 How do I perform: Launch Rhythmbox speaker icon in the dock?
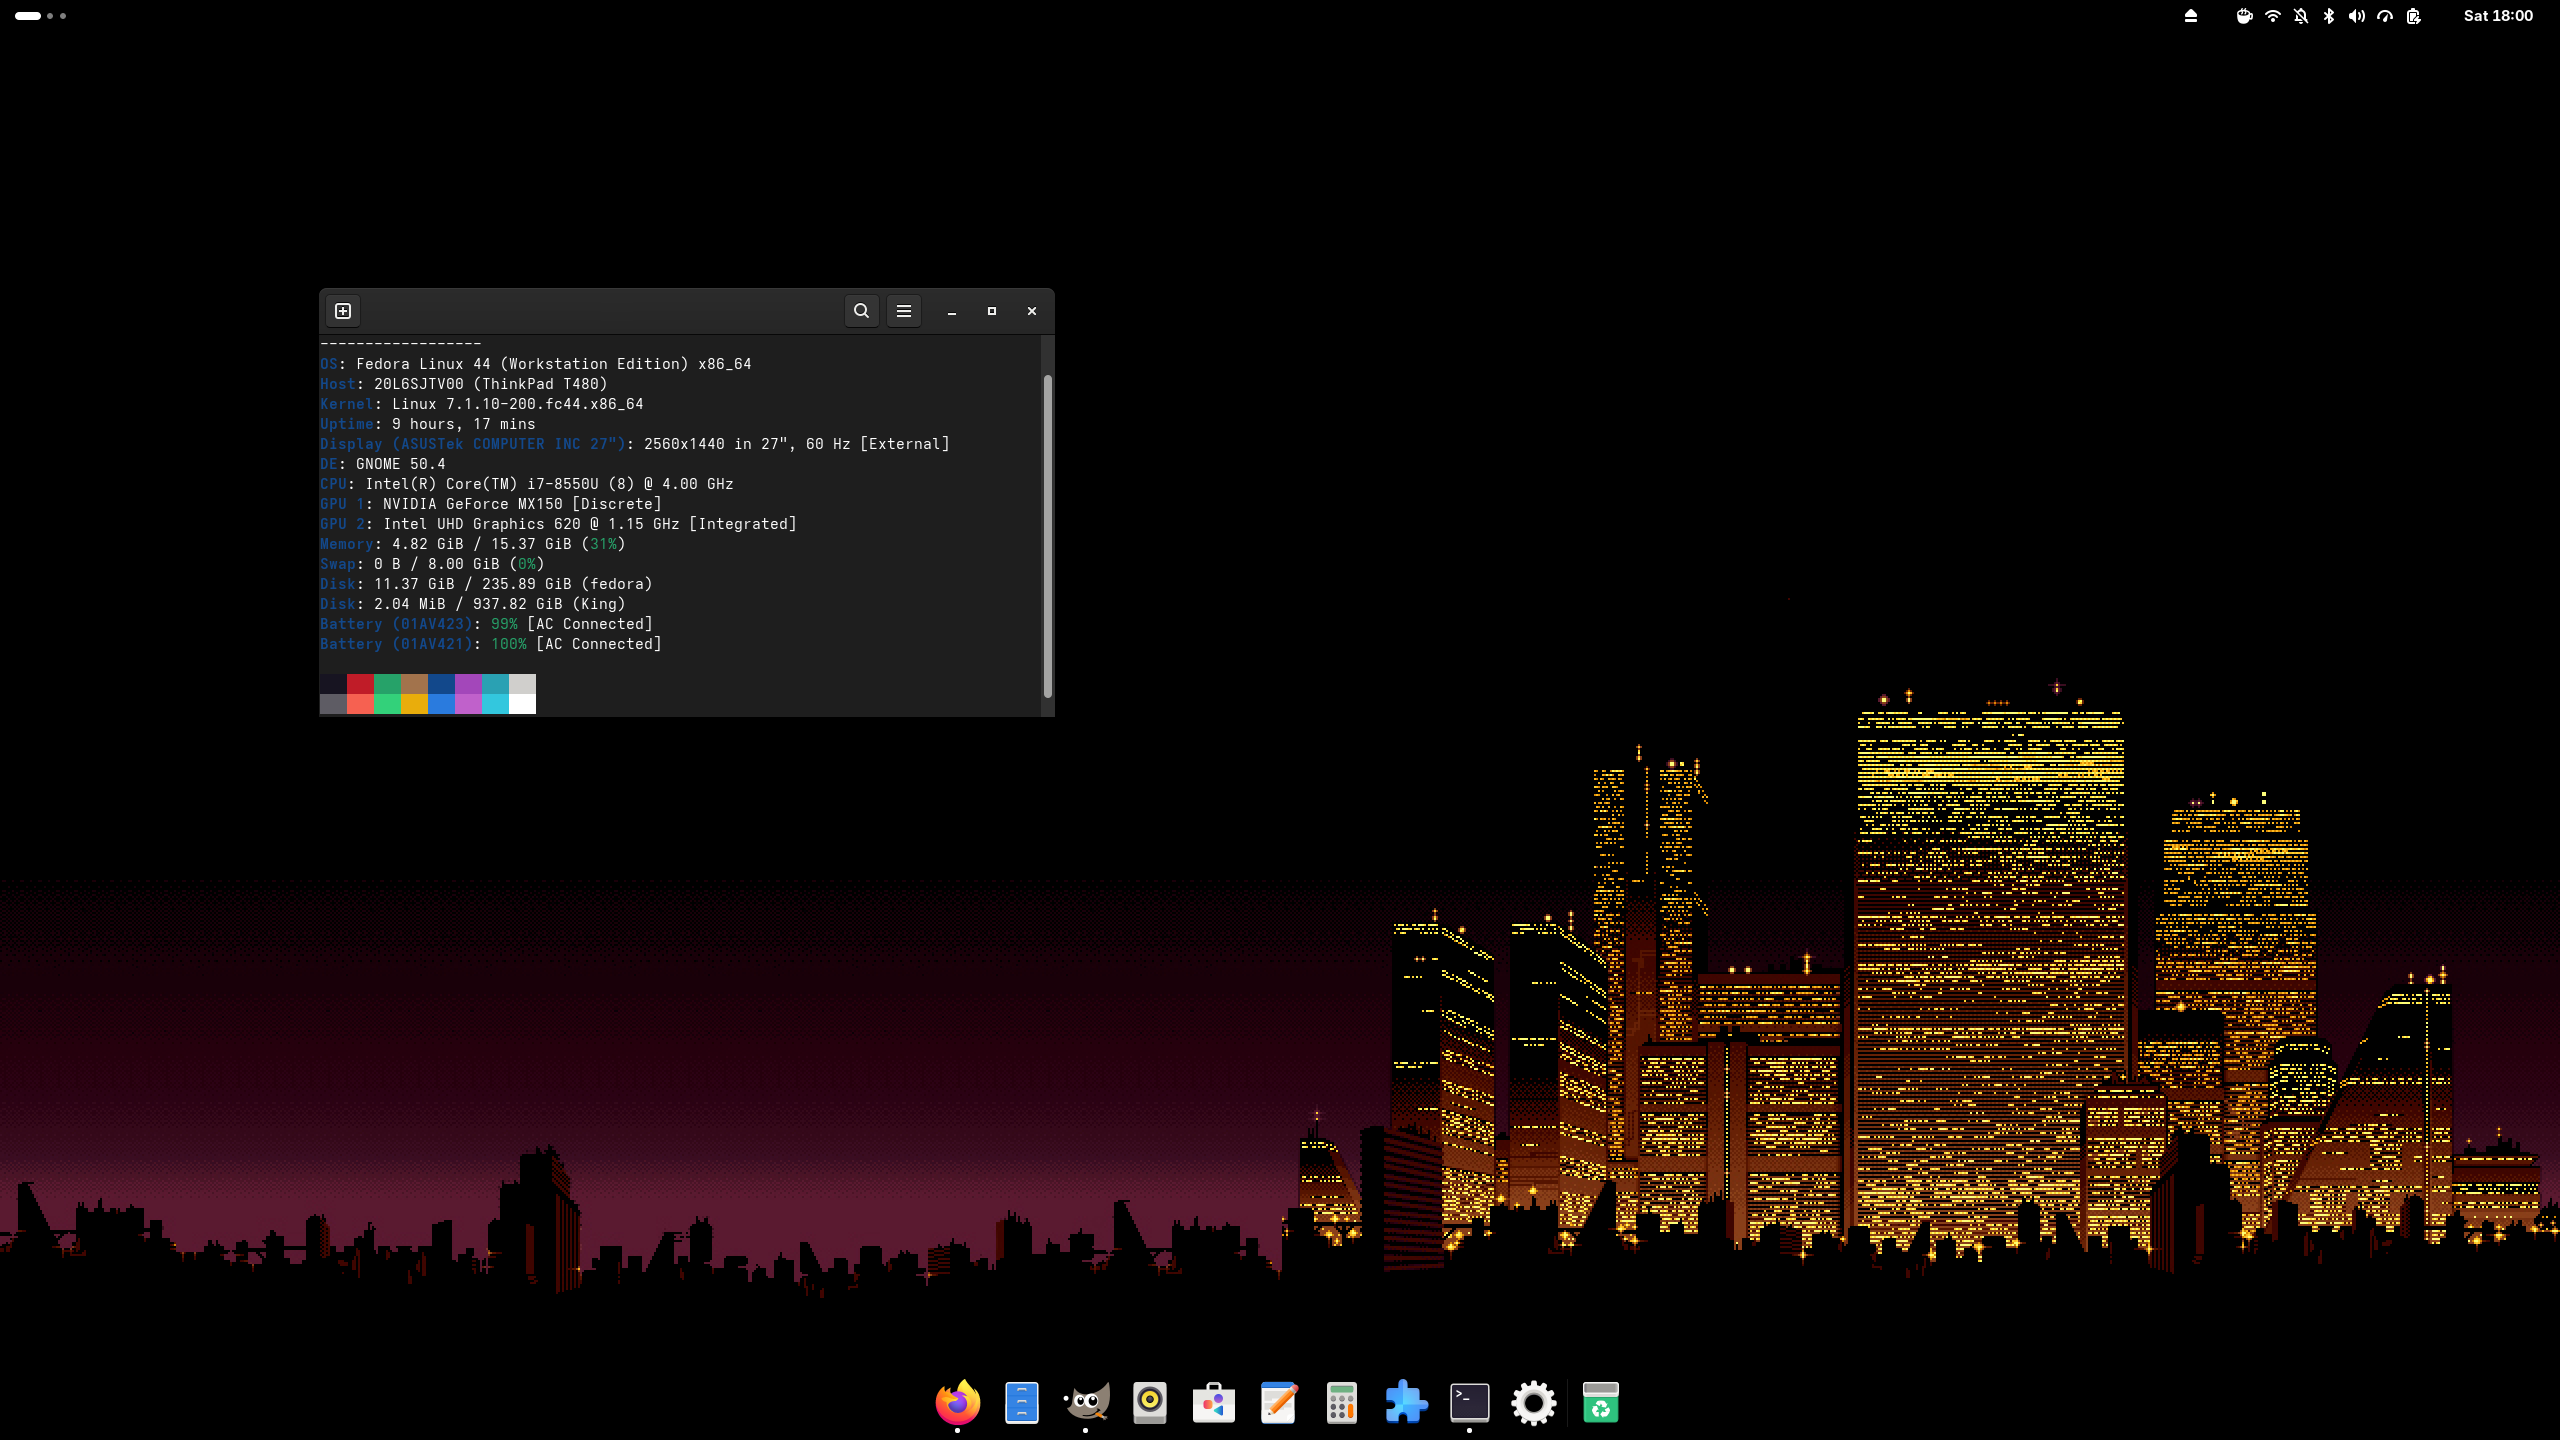pos(1150,1402)
